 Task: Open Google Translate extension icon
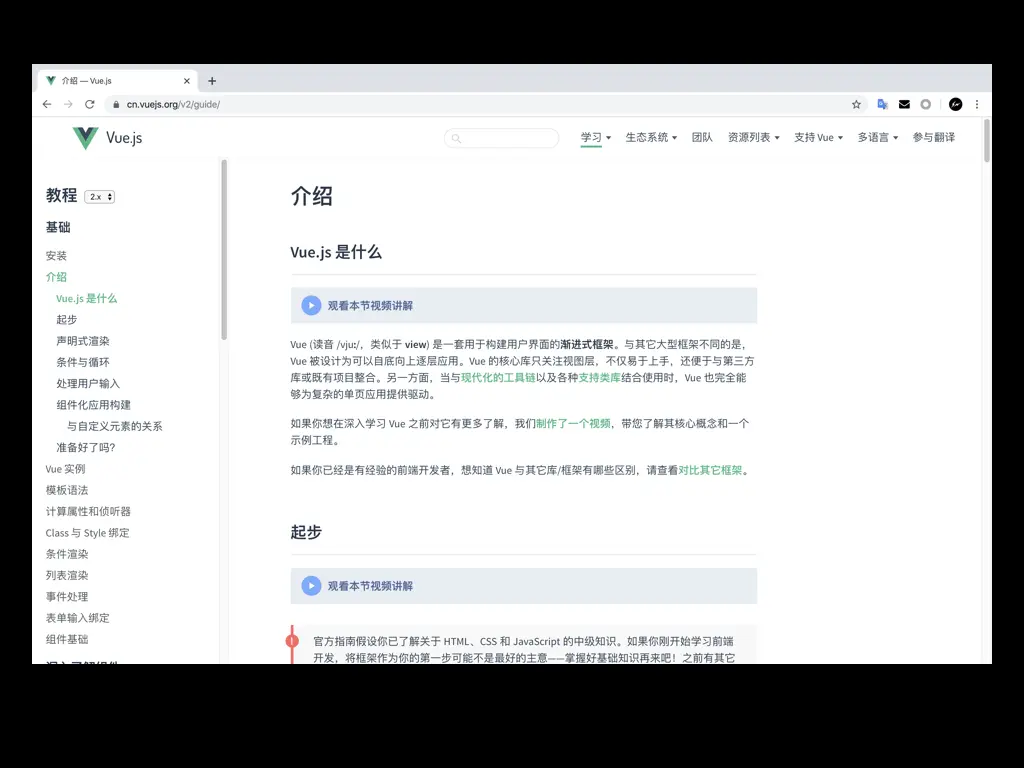[x=882, y=104]
